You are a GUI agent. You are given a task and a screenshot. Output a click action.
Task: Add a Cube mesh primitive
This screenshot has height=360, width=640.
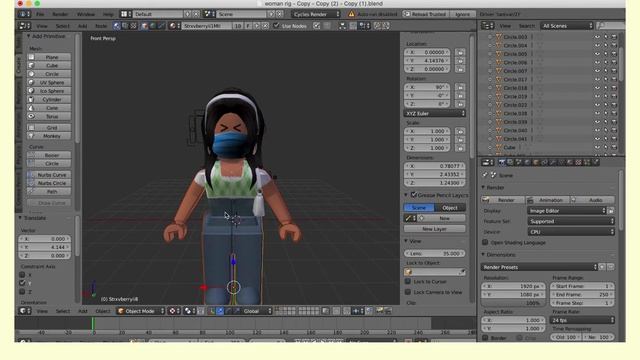tap(49, 66)
